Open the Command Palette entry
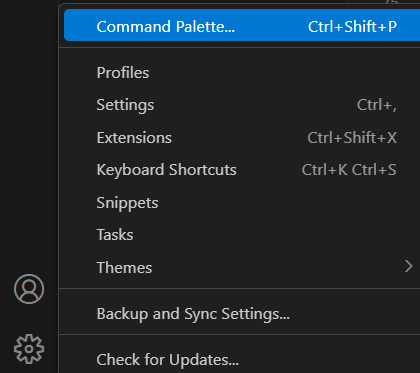The image size is (420, 373). tap(166, 27)
